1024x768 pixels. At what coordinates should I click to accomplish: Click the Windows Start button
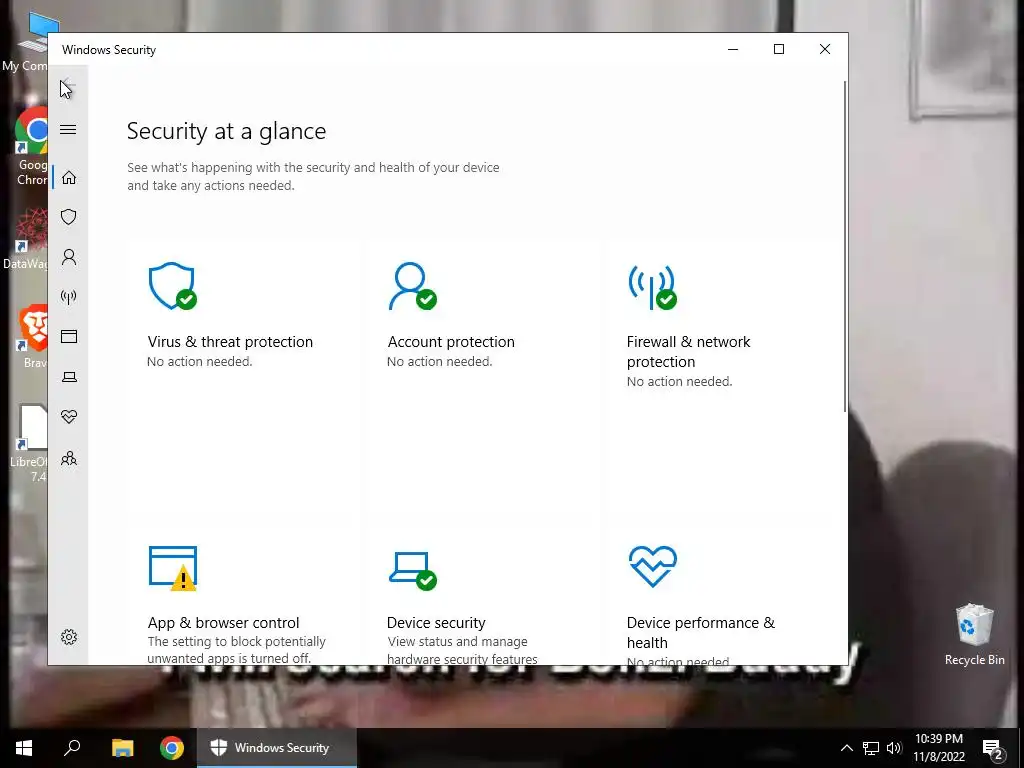[x=24, y=748]
